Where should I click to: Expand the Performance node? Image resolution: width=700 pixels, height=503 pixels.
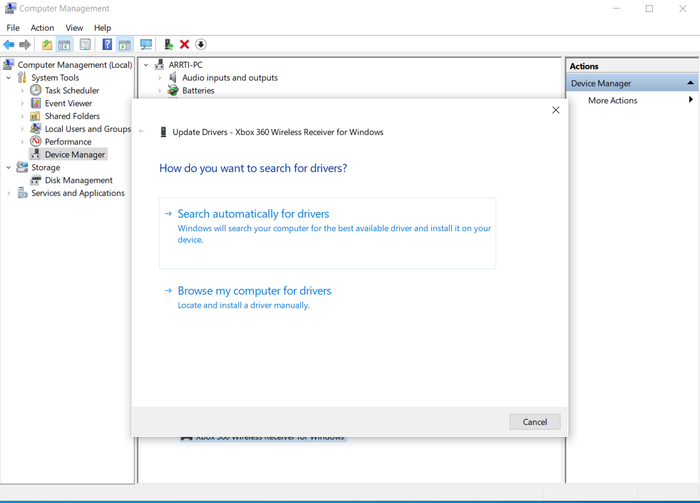tap(22, 142)
